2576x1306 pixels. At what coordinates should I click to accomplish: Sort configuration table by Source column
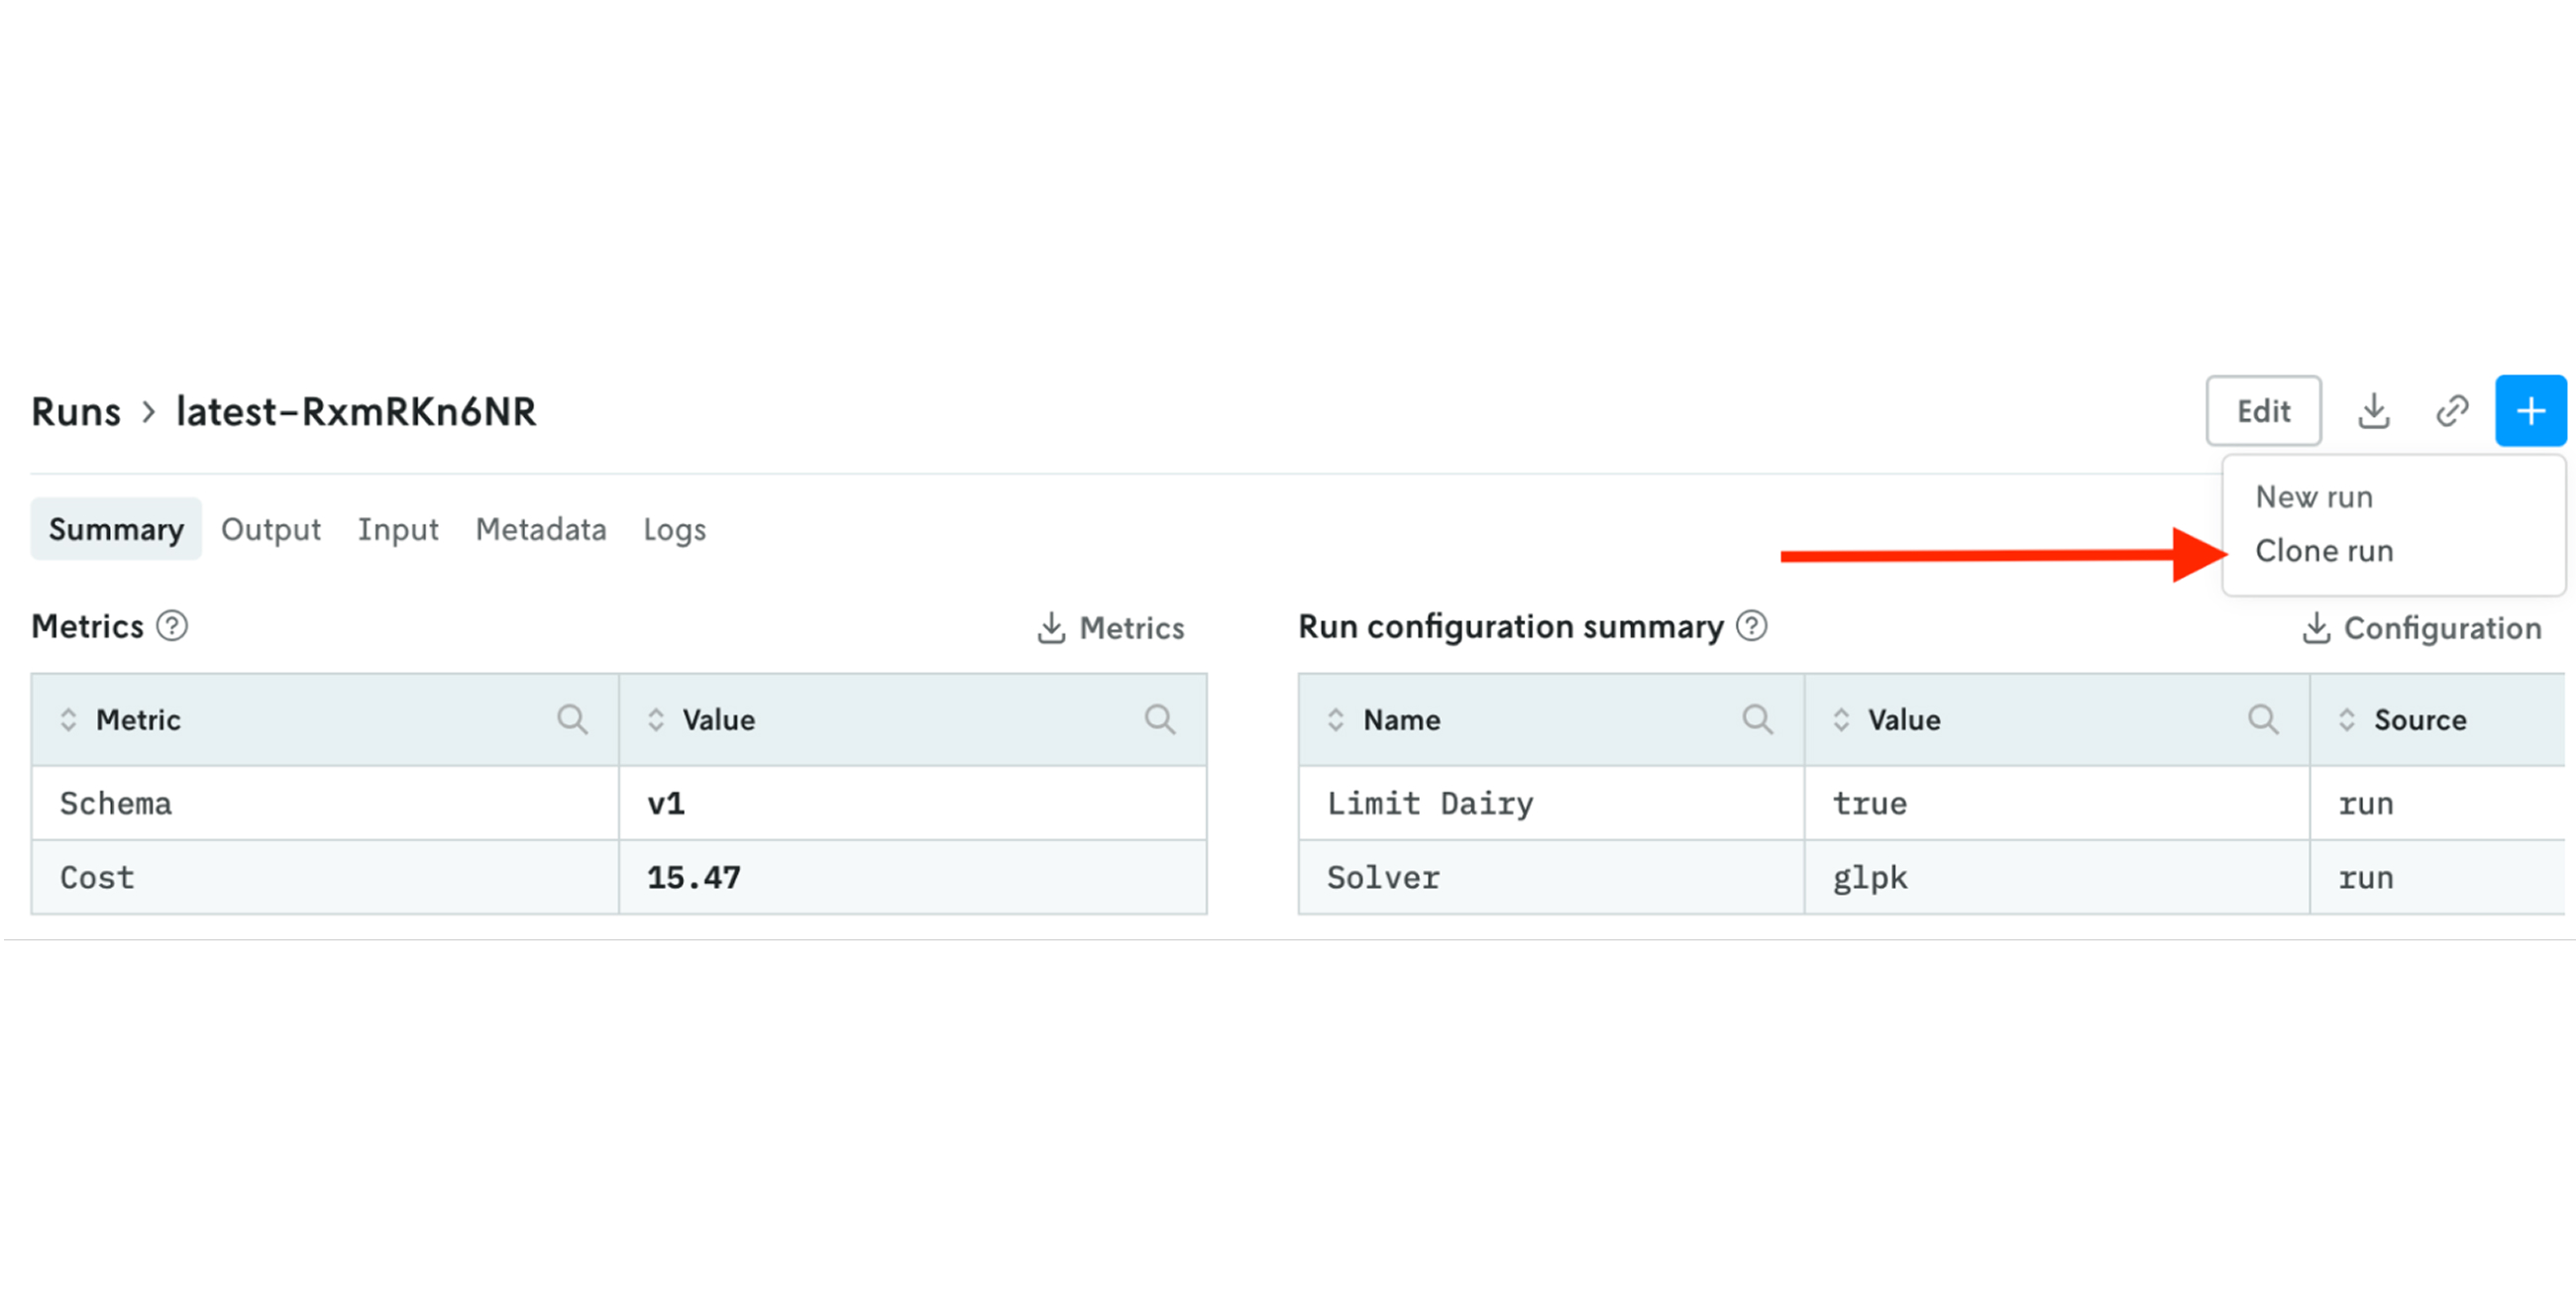point(2346,719)
